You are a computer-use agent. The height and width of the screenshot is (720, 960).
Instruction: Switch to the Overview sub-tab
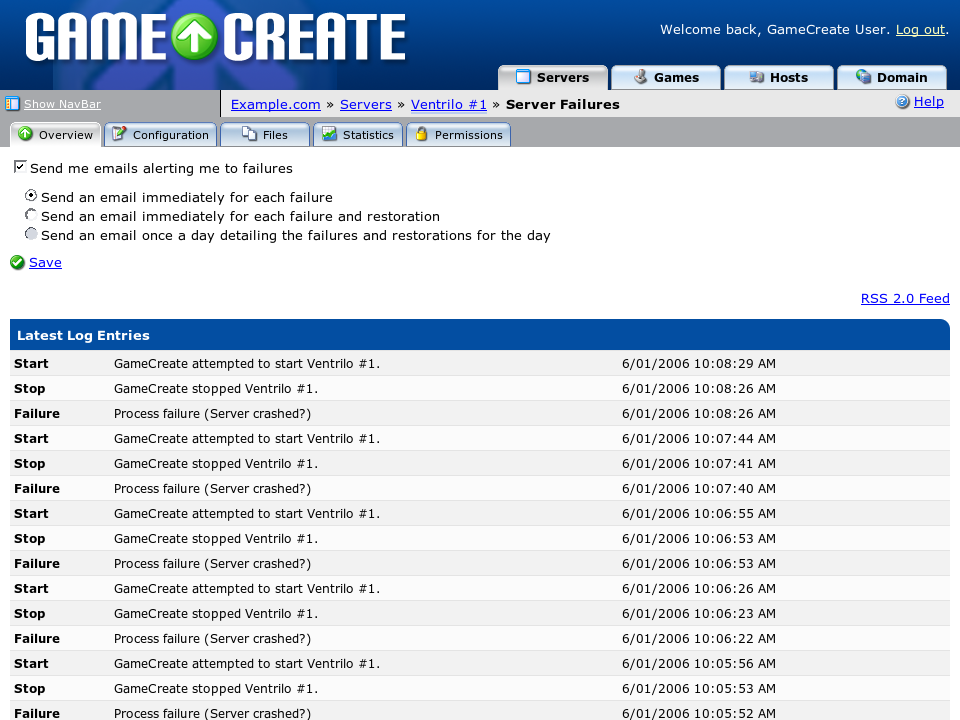click(x=55, y=135)
